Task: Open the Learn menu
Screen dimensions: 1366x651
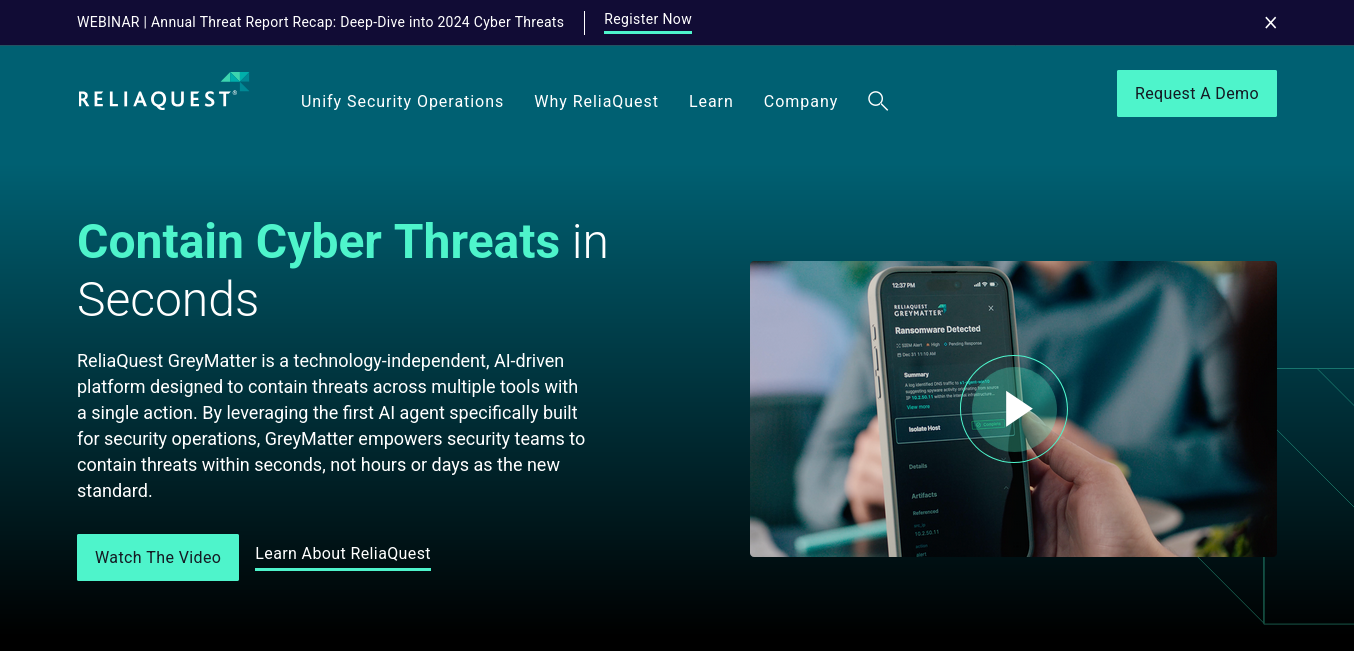Action: tap(711, 101)
